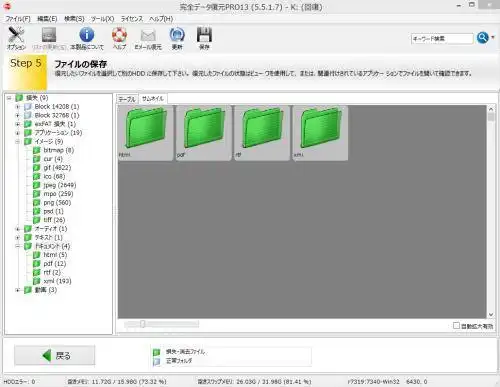Open the Help(H) menu
This screenshot has height=387, width=500.
click(161, 19)
